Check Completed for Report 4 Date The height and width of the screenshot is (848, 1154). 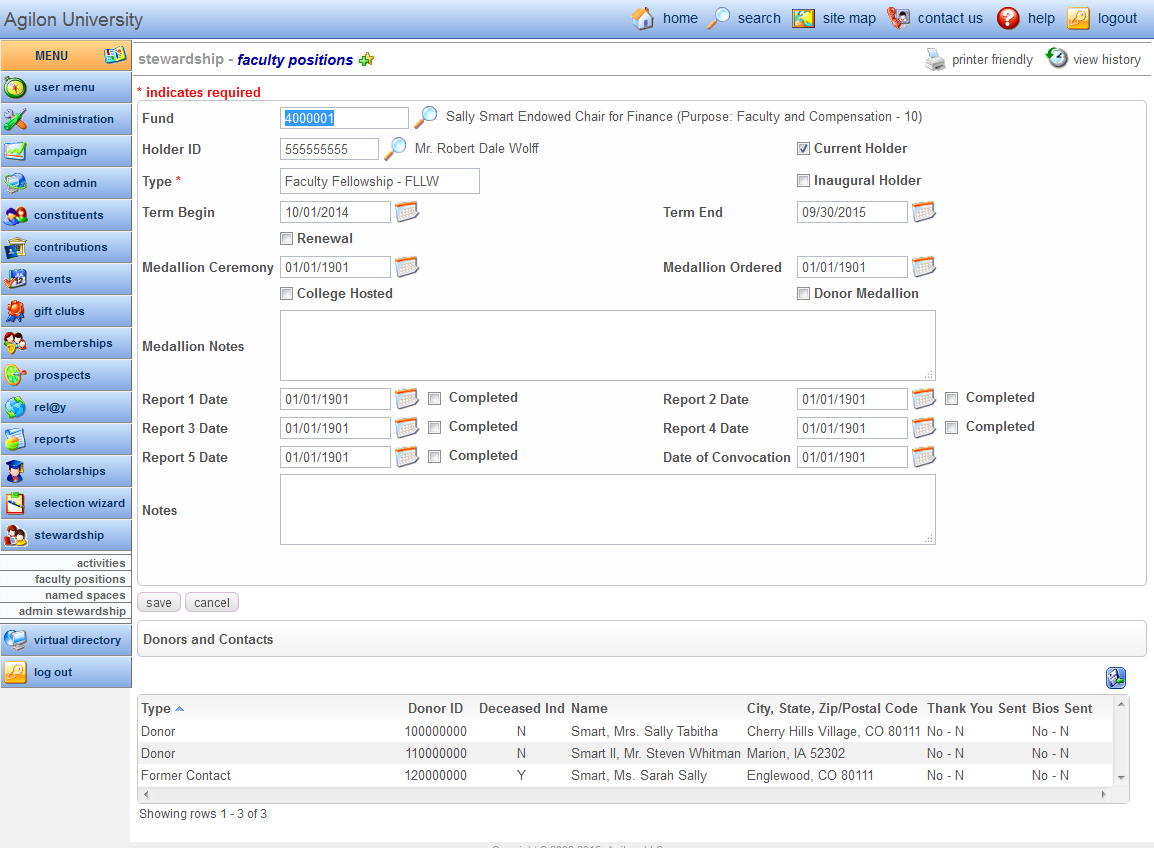click(952, 428)
